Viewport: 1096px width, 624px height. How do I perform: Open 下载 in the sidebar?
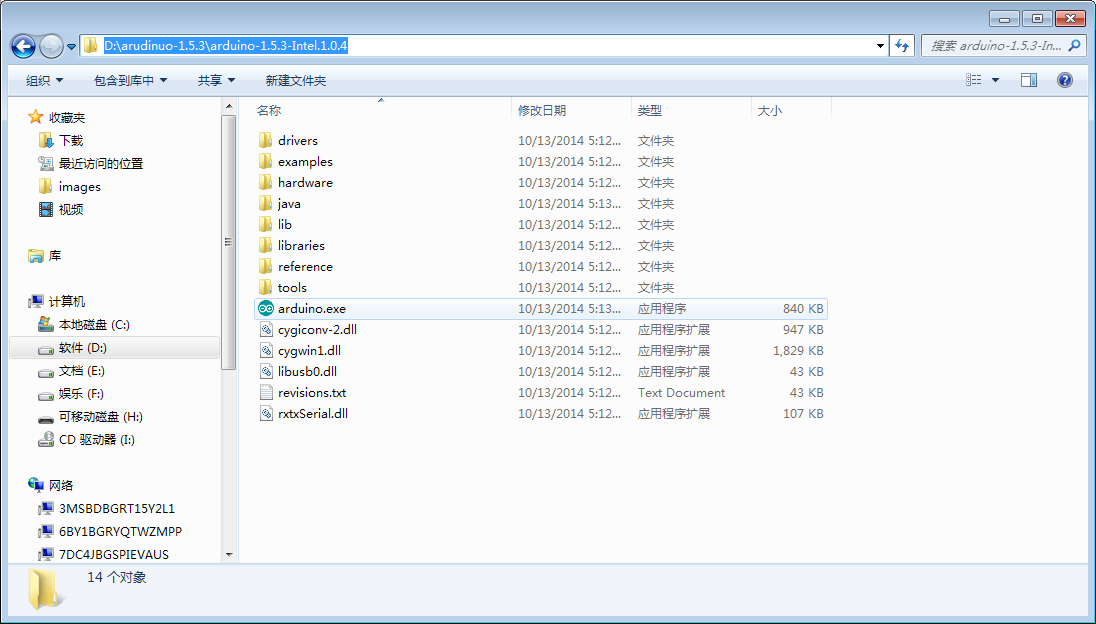[x=71, y=140]
